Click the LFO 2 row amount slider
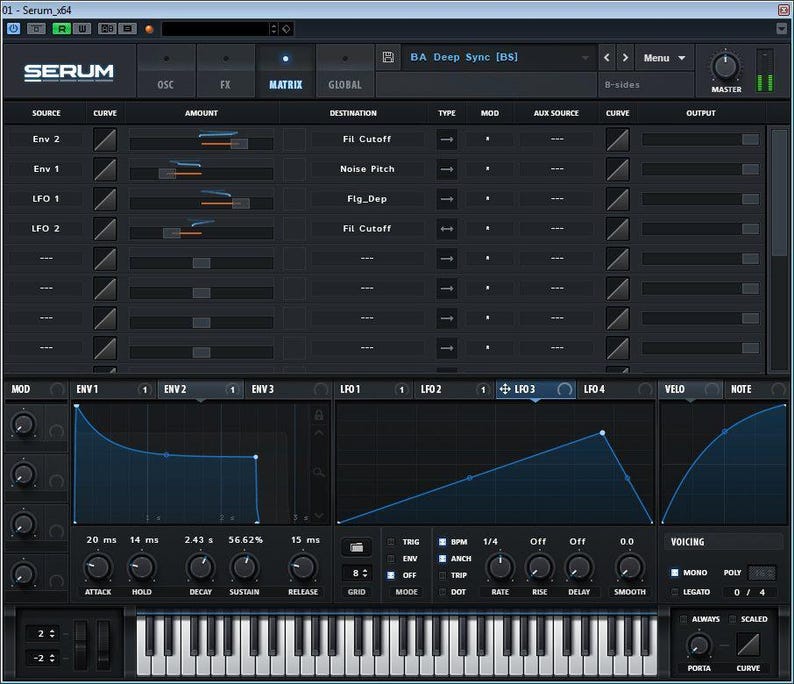 click(202, 233)
